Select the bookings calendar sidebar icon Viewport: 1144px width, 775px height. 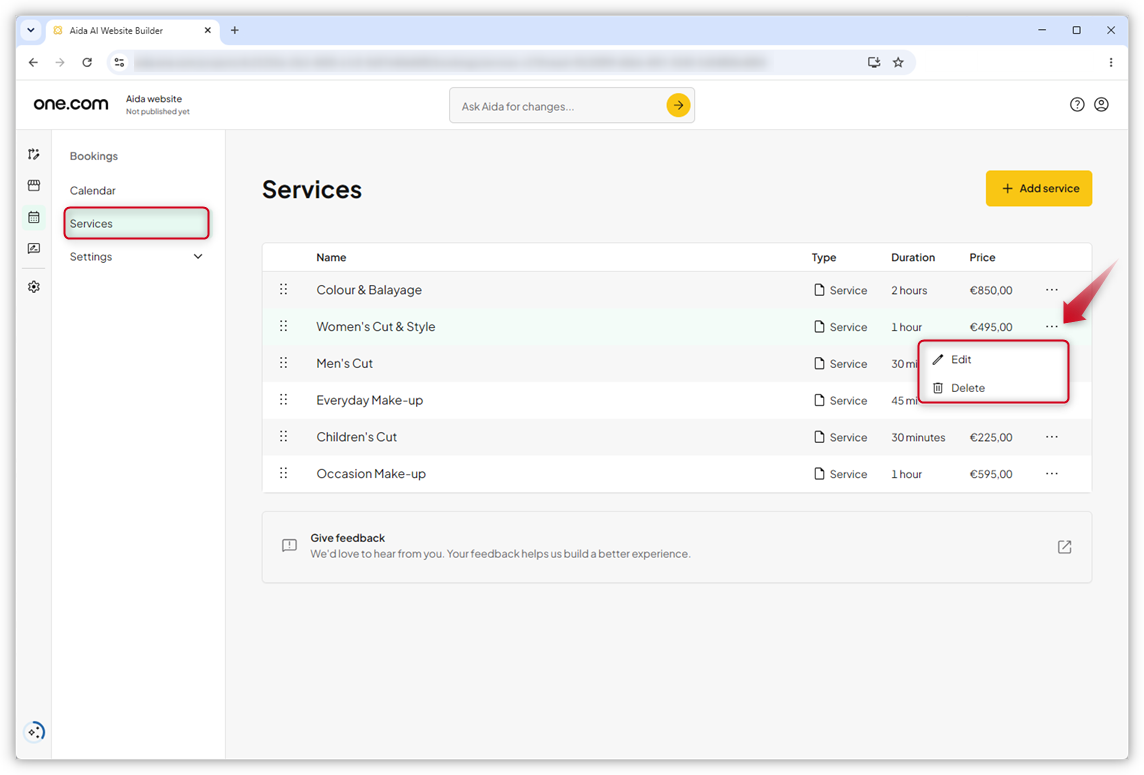click(x=34, y=217)
